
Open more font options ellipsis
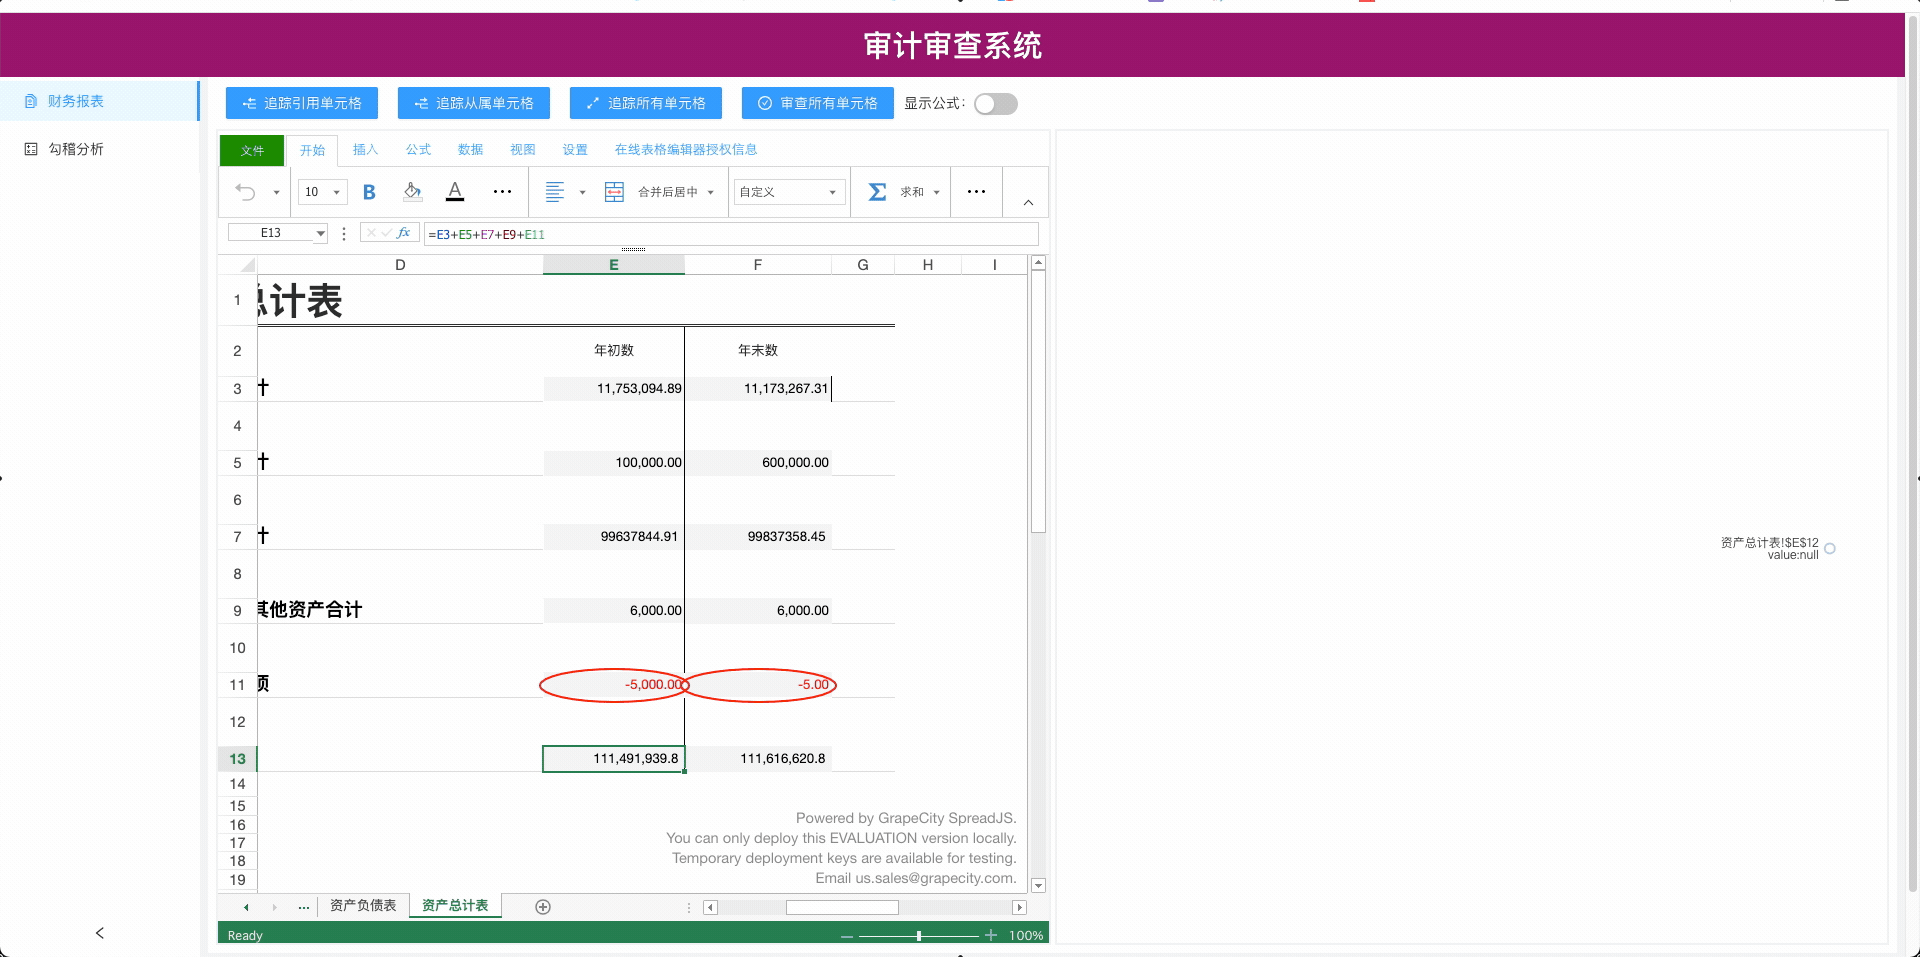tap(502, 192)
